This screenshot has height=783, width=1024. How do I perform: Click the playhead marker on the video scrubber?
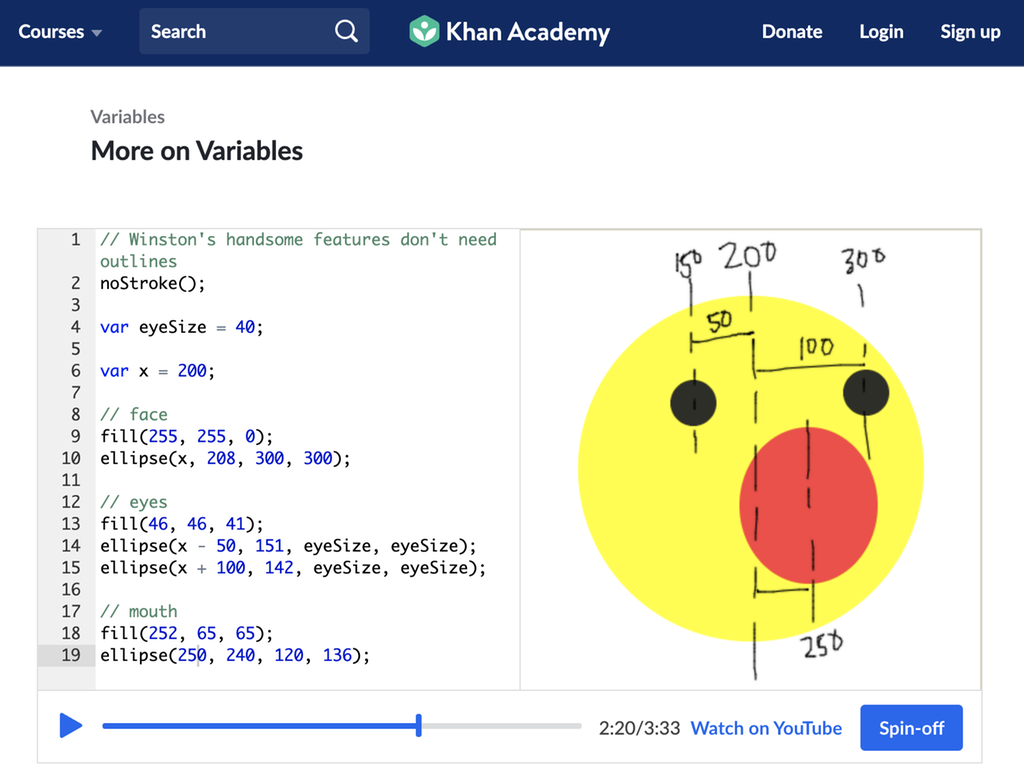pos(418,725)
